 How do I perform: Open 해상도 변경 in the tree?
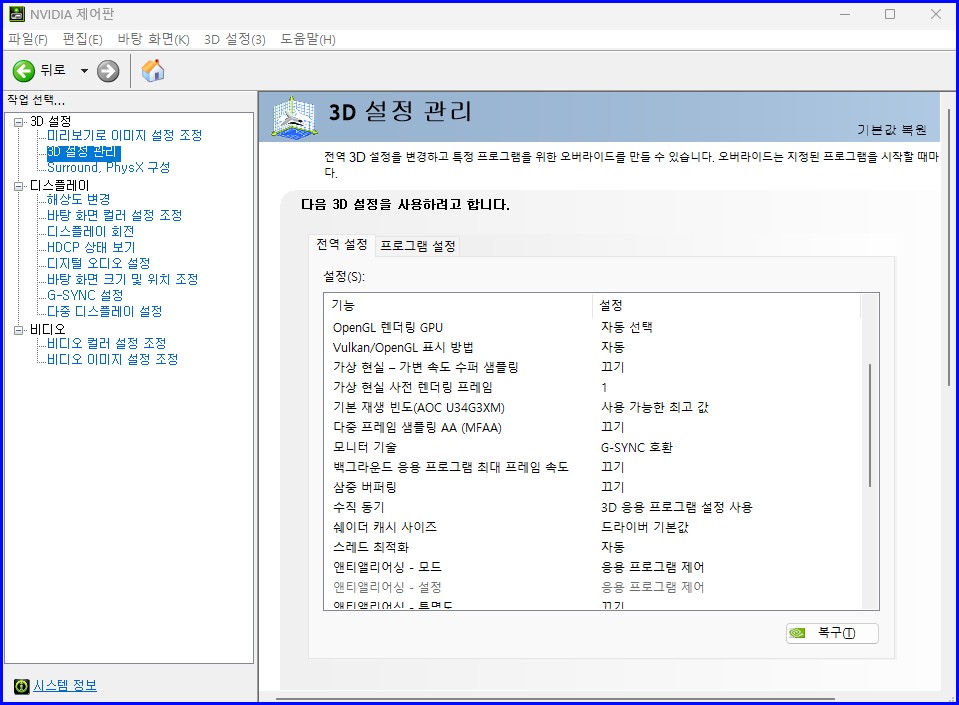[x=79, y=199]
